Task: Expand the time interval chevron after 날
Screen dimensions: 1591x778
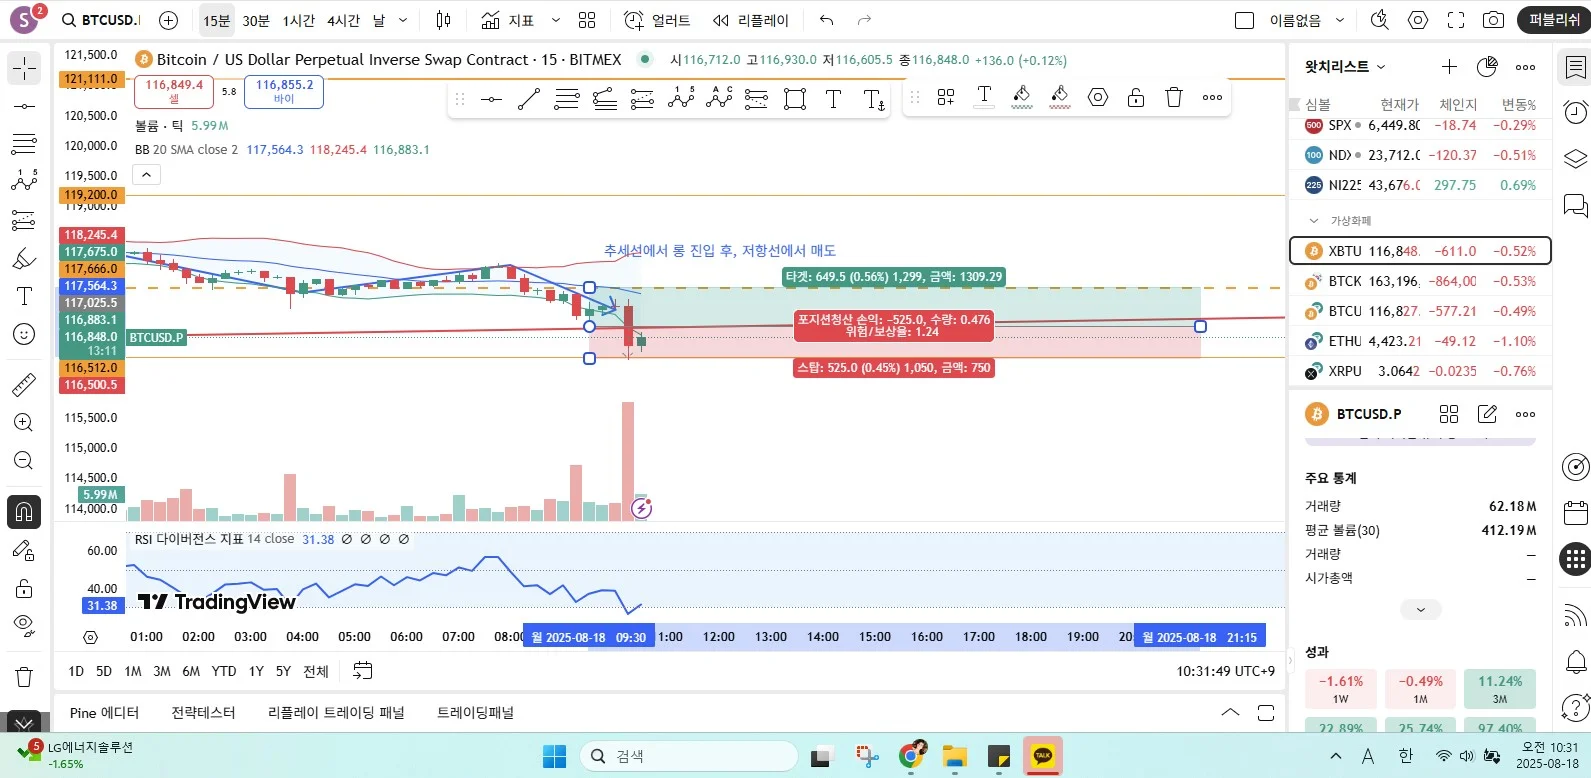Action: pyautogui.click(x=403, y=20)
